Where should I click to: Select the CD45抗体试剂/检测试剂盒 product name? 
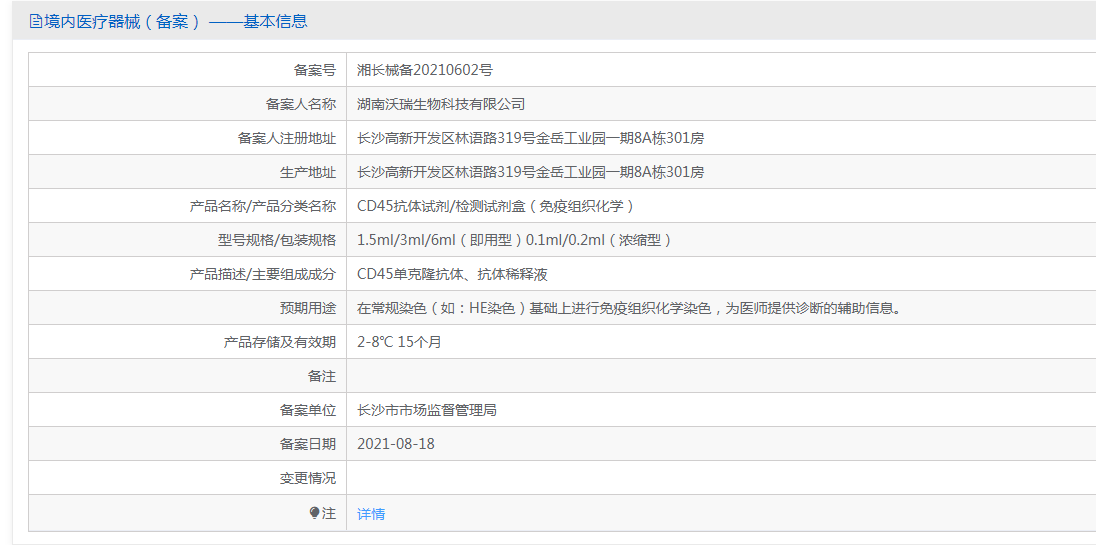pyautogui.click(x=496, y=206)
